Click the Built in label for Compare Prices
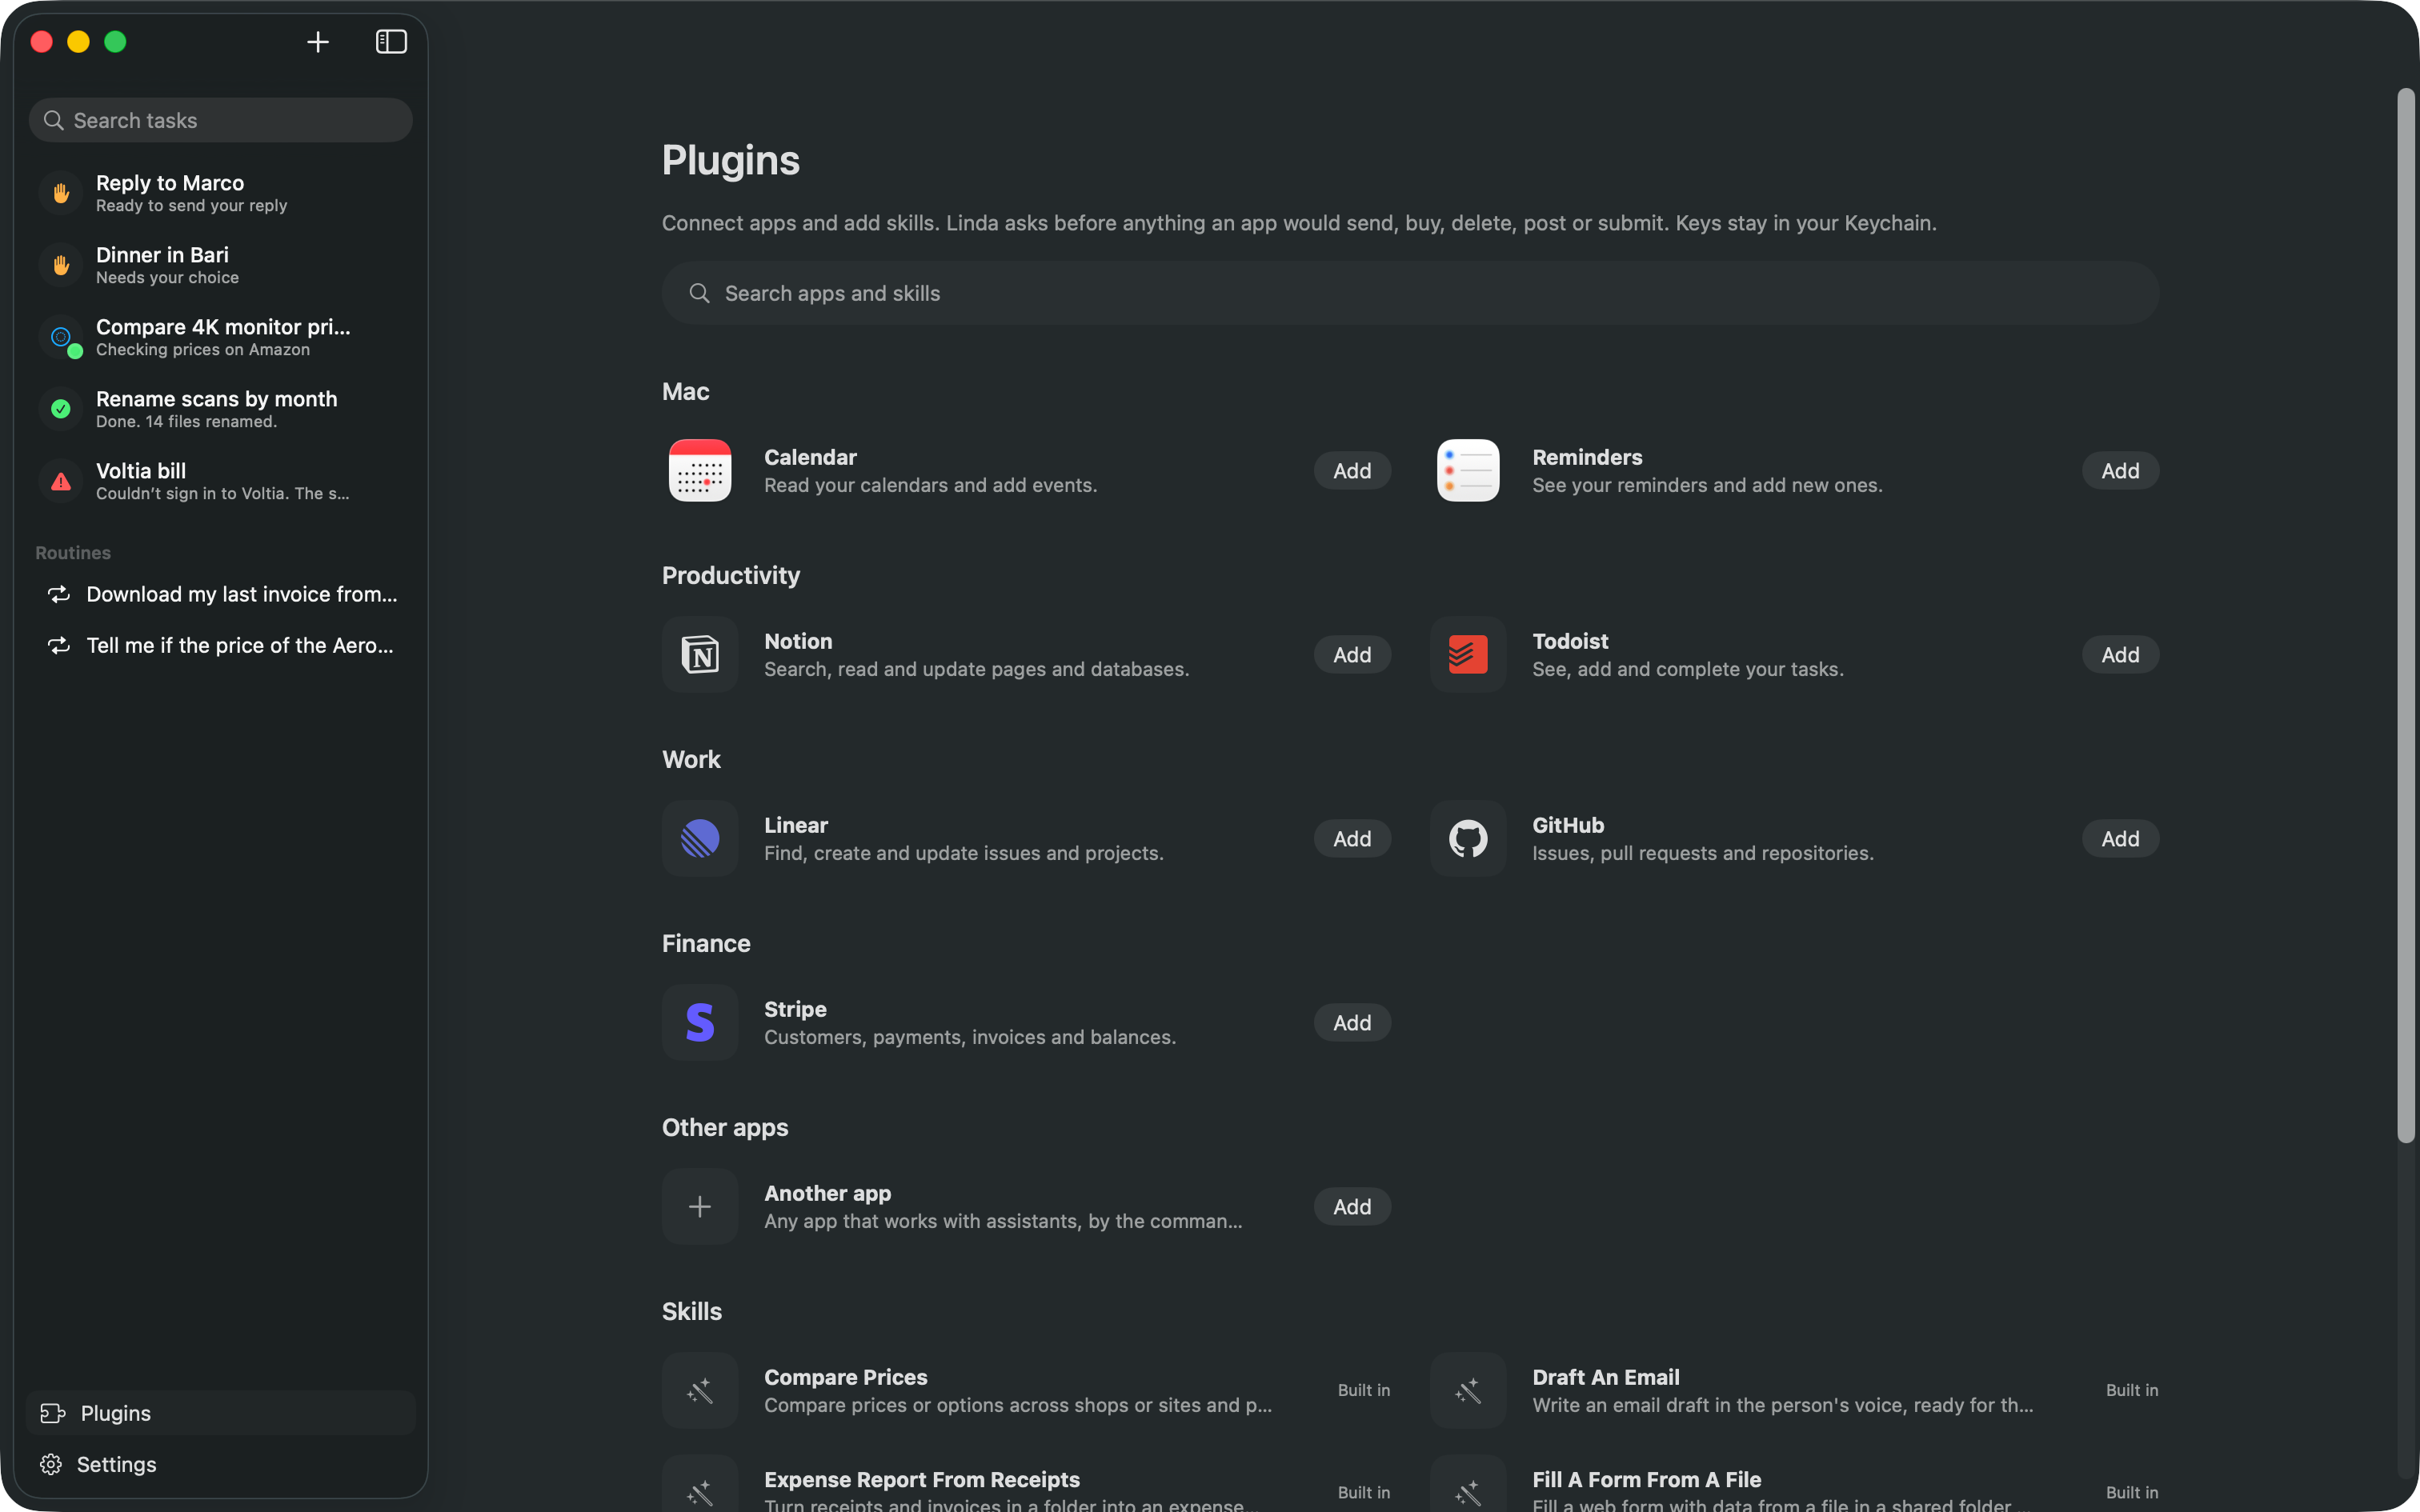This screenshot has height=1512, width=2420. click(1364, 1390)
